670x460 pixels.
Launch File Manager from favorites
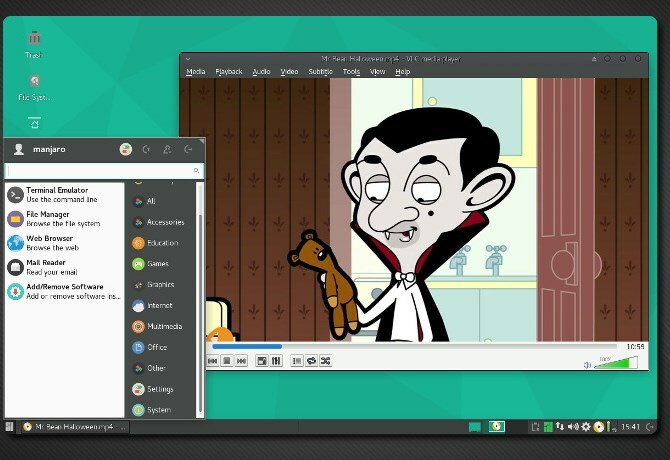[65, 219]
